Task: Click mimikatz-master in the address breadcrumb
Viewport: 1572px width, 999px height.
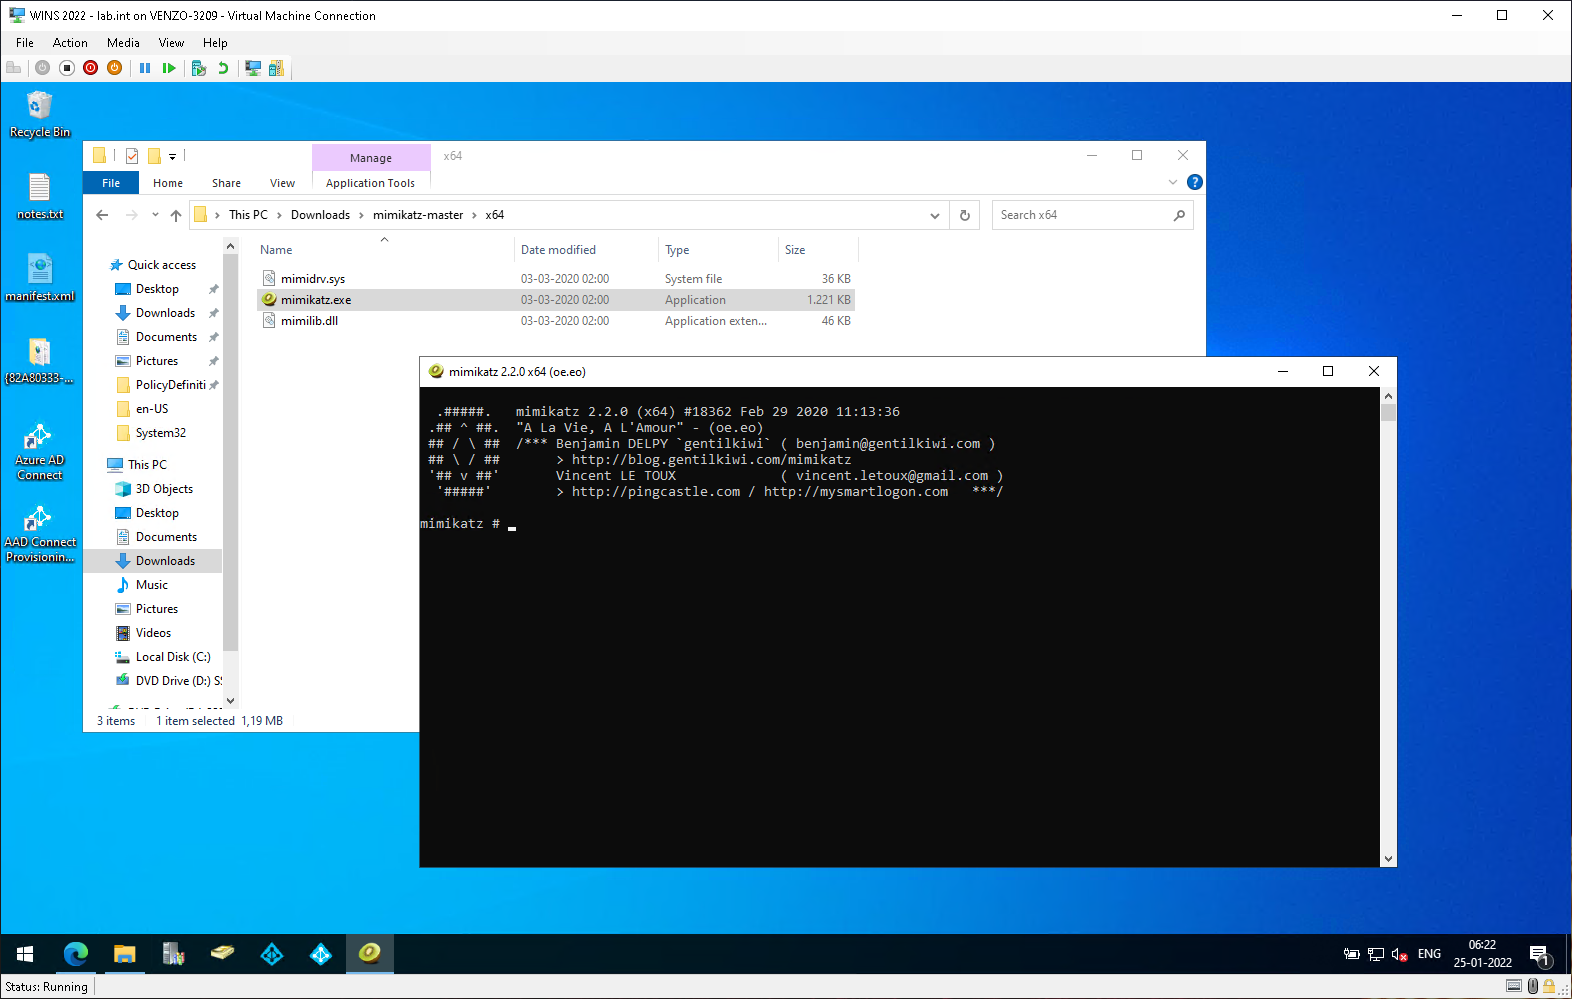Action: pos(418,215)
